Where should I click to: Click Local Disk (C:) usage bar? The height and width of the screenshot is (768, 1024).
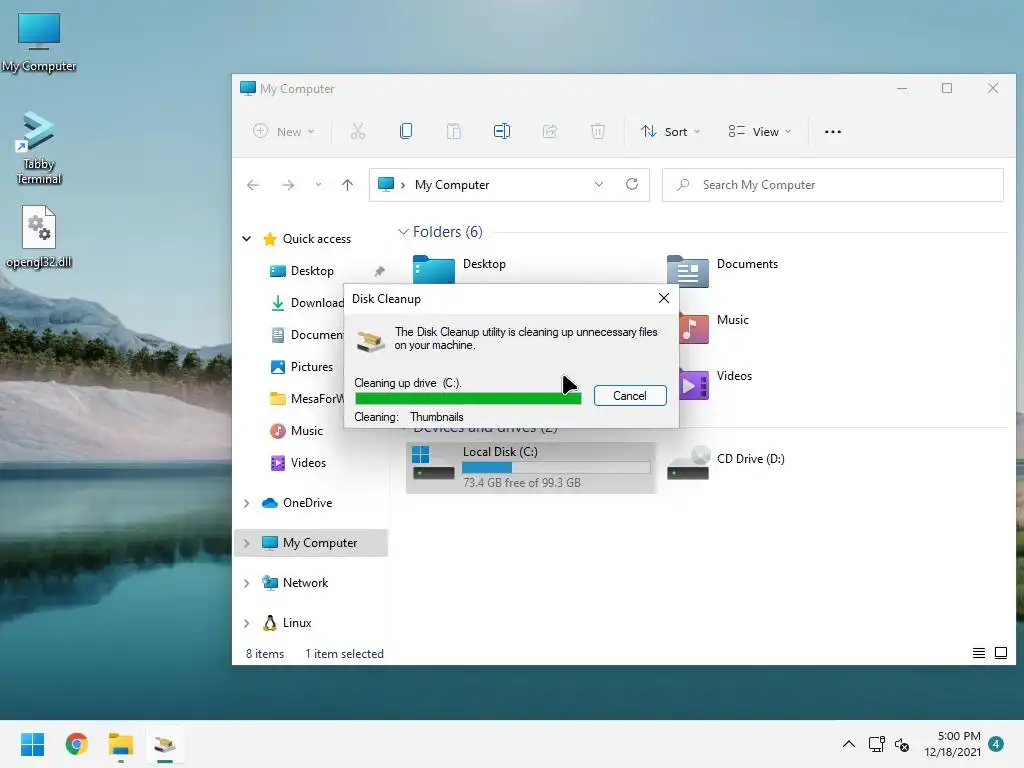pyautogui.click(x=556, y=468)
